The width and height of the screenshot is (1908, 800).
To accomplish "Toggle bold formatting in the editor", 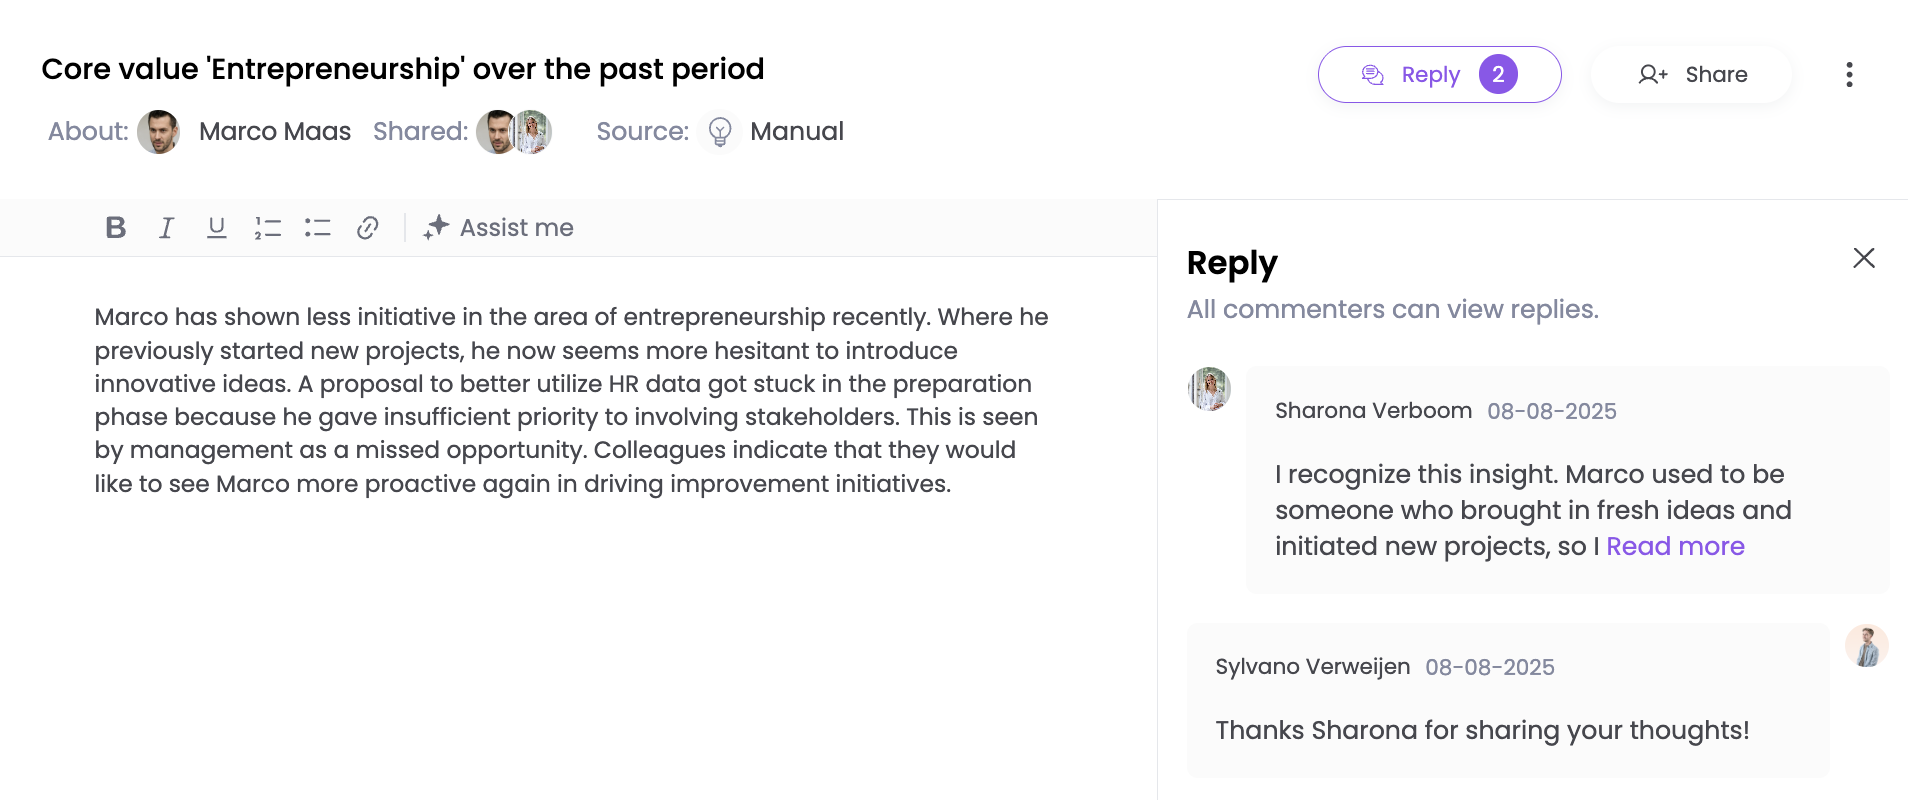I will pos(116,228).
